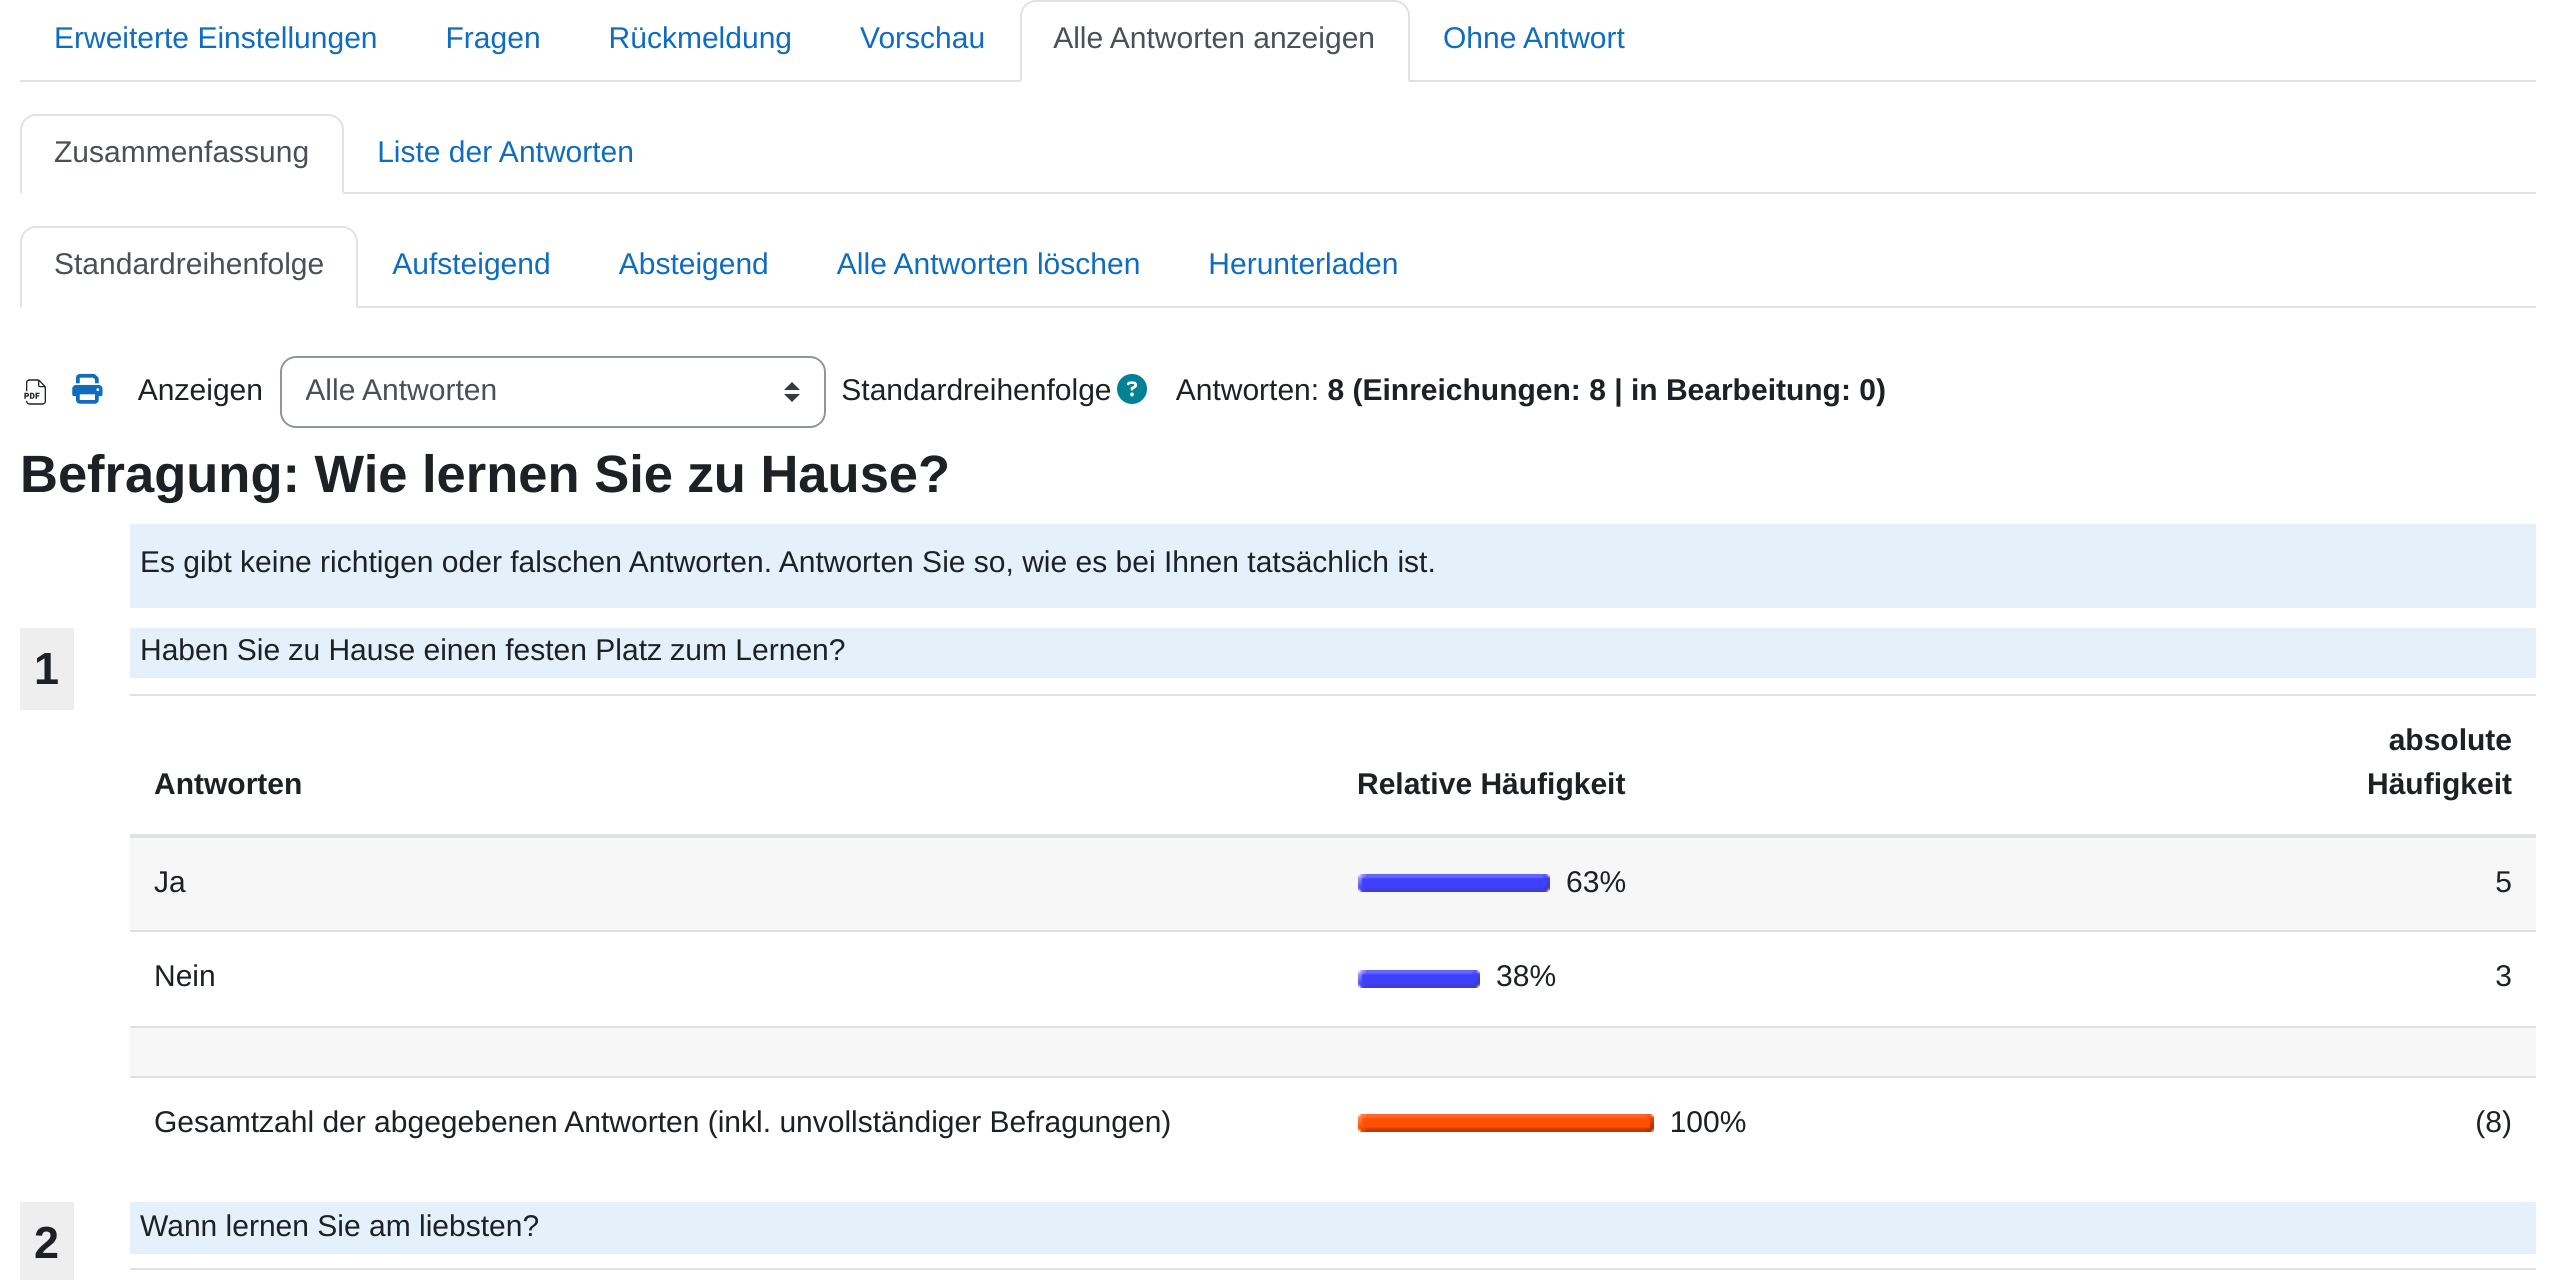Go to the Vorschau tab
The width and height of the screenshot is (2556, 1280).
click(922, 38)
